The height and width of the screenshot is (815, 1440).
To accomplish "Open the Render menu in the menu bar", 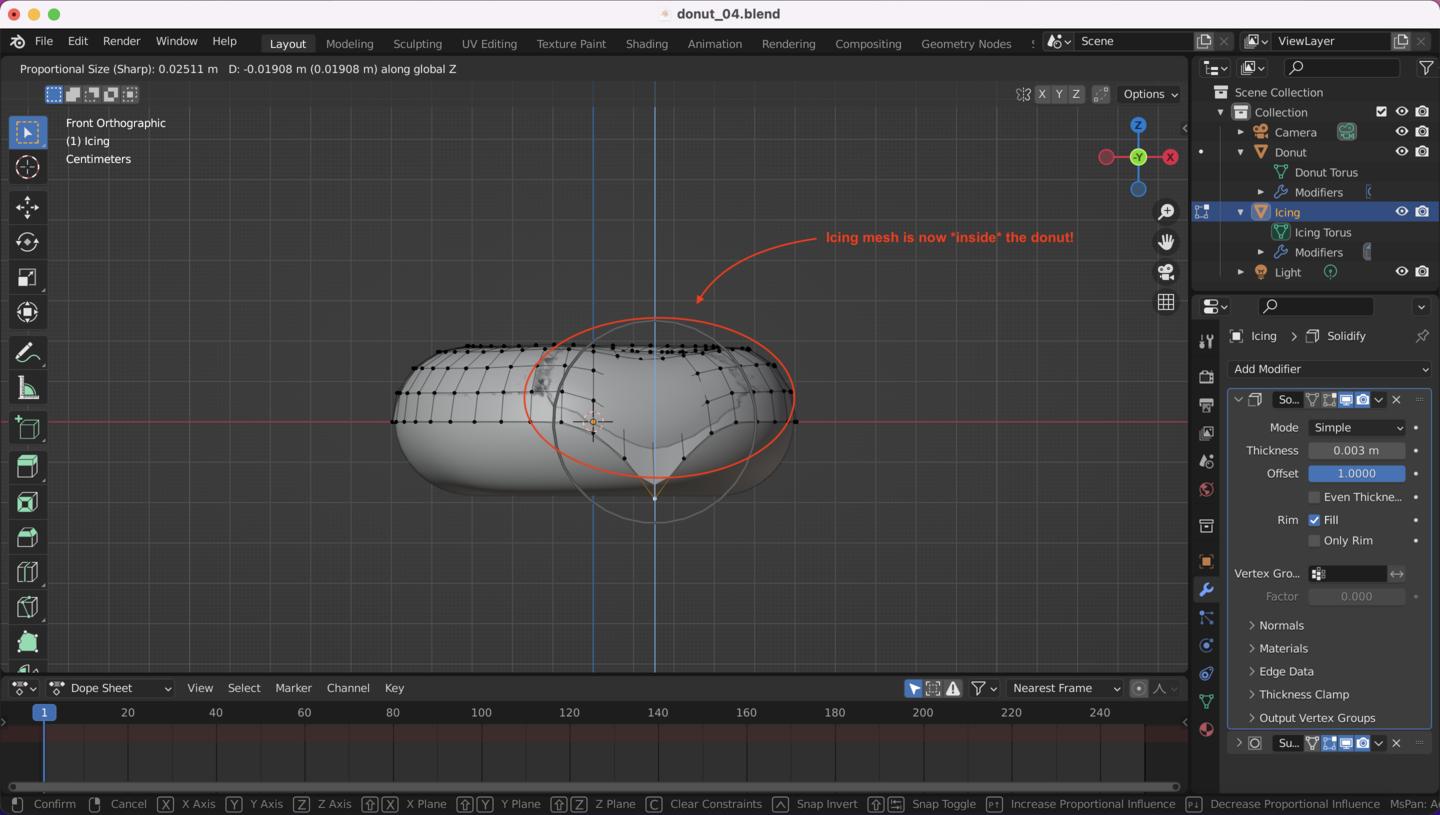I will pos(121,41).
